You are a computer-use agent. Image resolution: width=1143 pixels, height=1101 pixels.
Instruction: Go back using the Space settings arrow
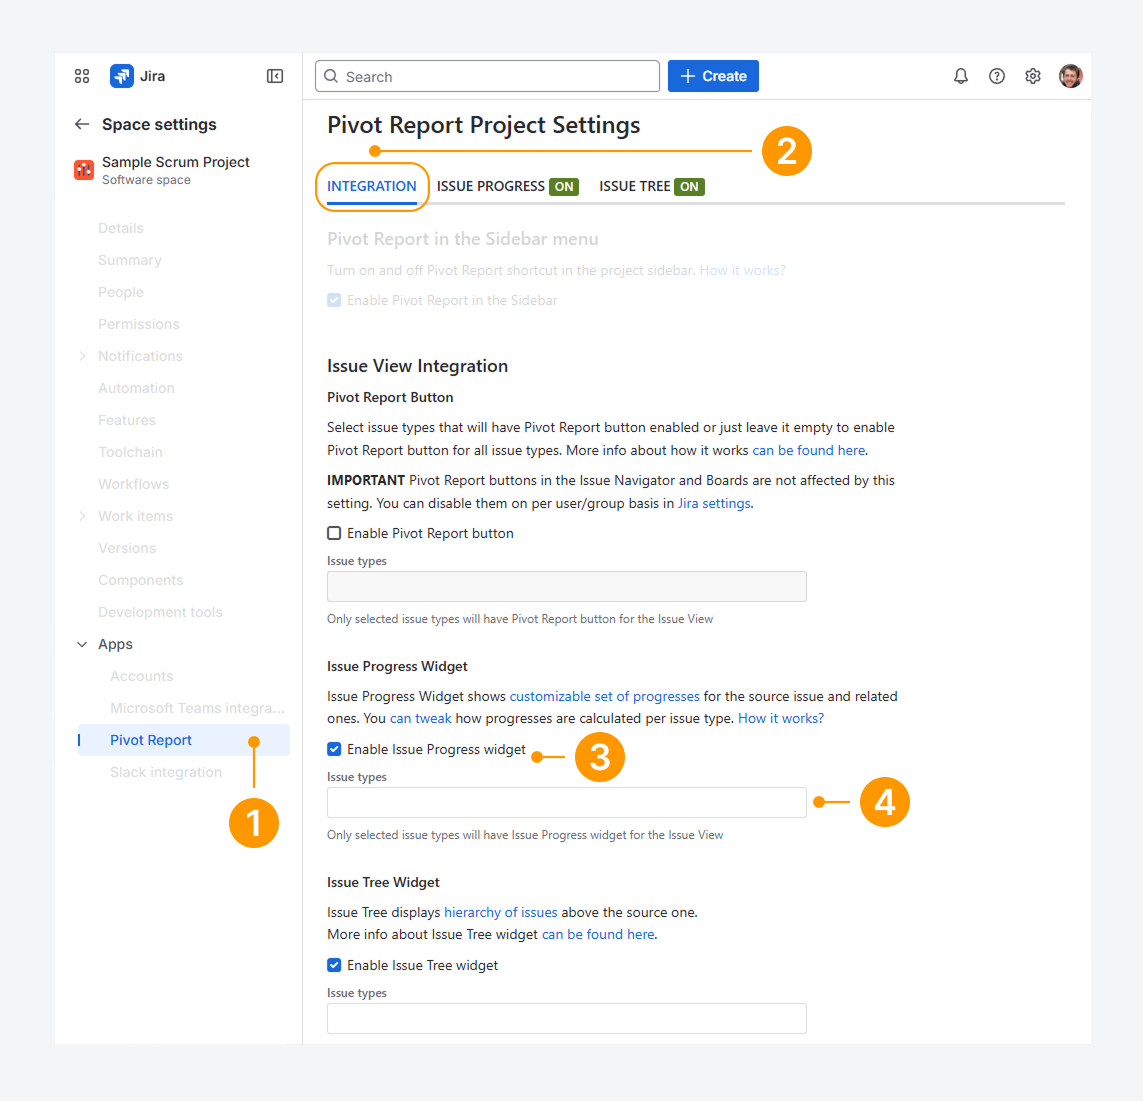coord(82,125)
